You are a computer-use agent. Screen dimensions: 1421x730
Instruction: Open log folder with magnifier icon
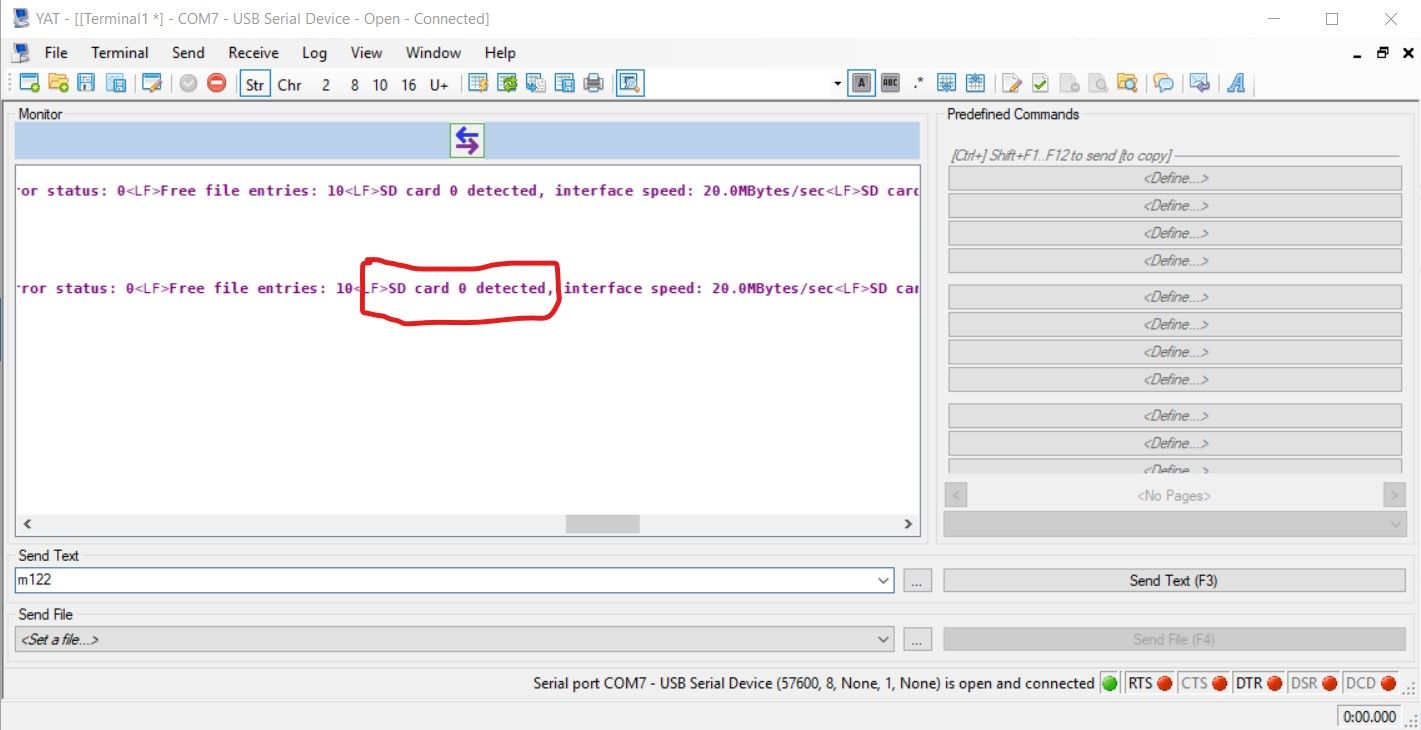coord(1127,84)
